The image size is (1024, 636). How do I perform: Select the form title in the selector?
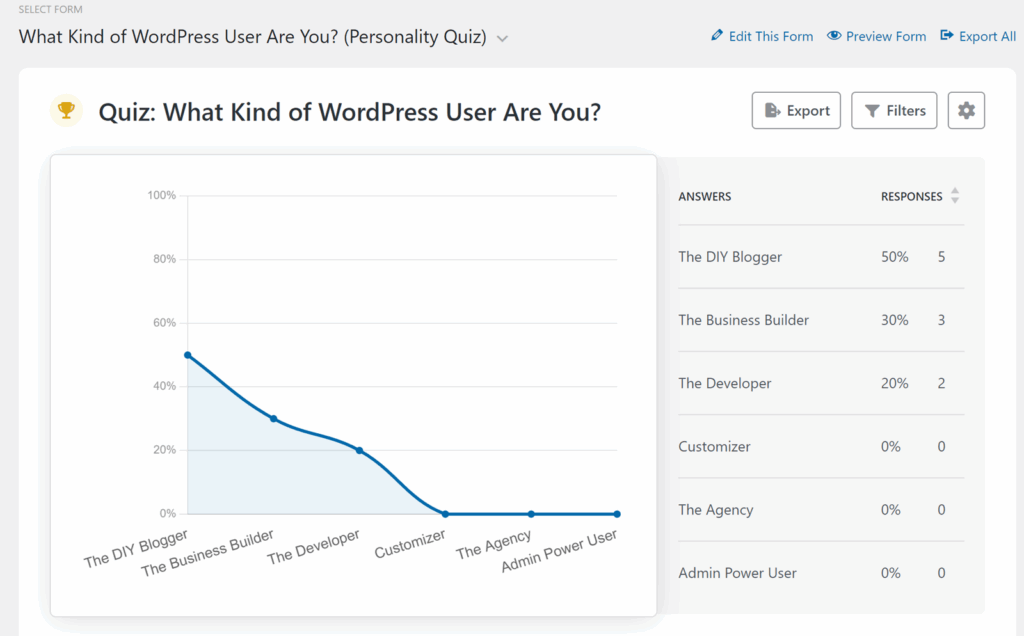coord(252,37)
